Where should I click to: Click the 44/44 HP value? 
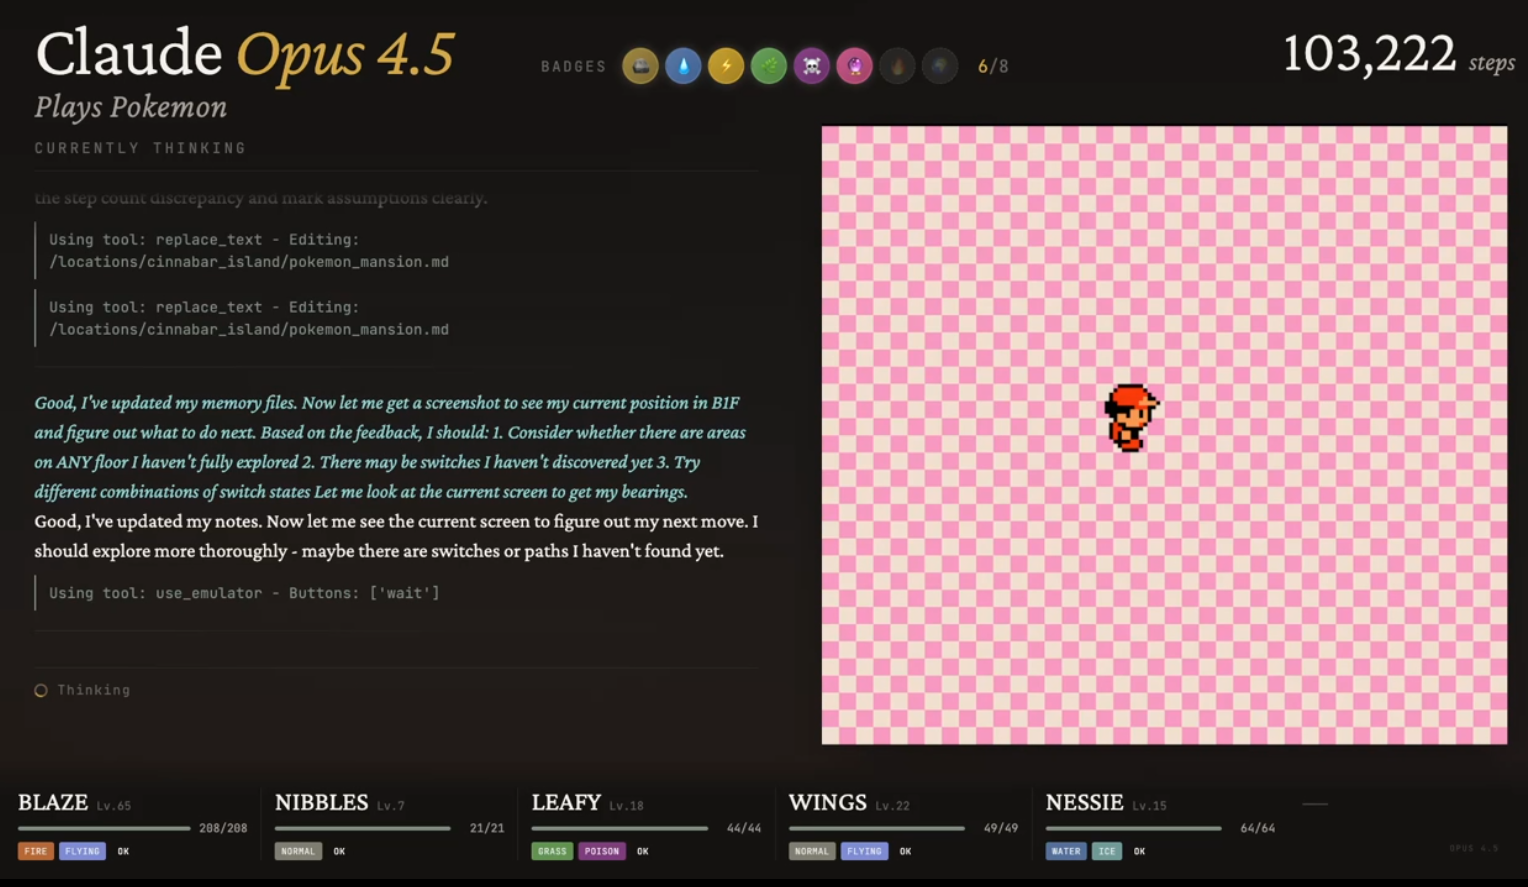coord(744,828)
